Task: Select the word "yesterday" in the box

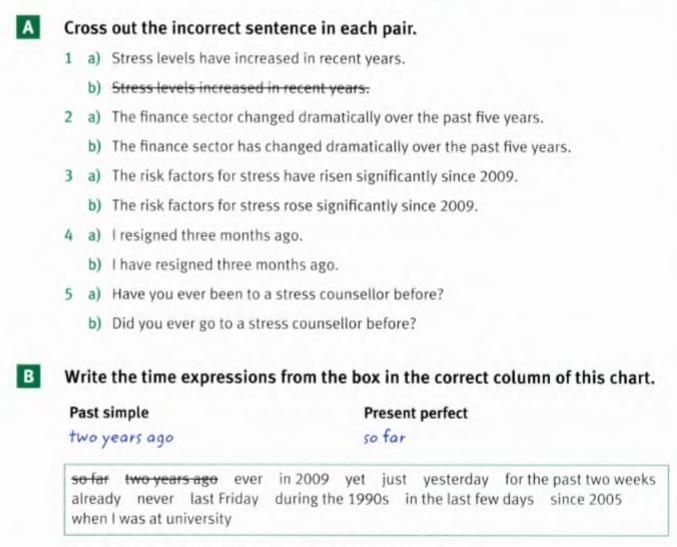Action: point(456,479)
